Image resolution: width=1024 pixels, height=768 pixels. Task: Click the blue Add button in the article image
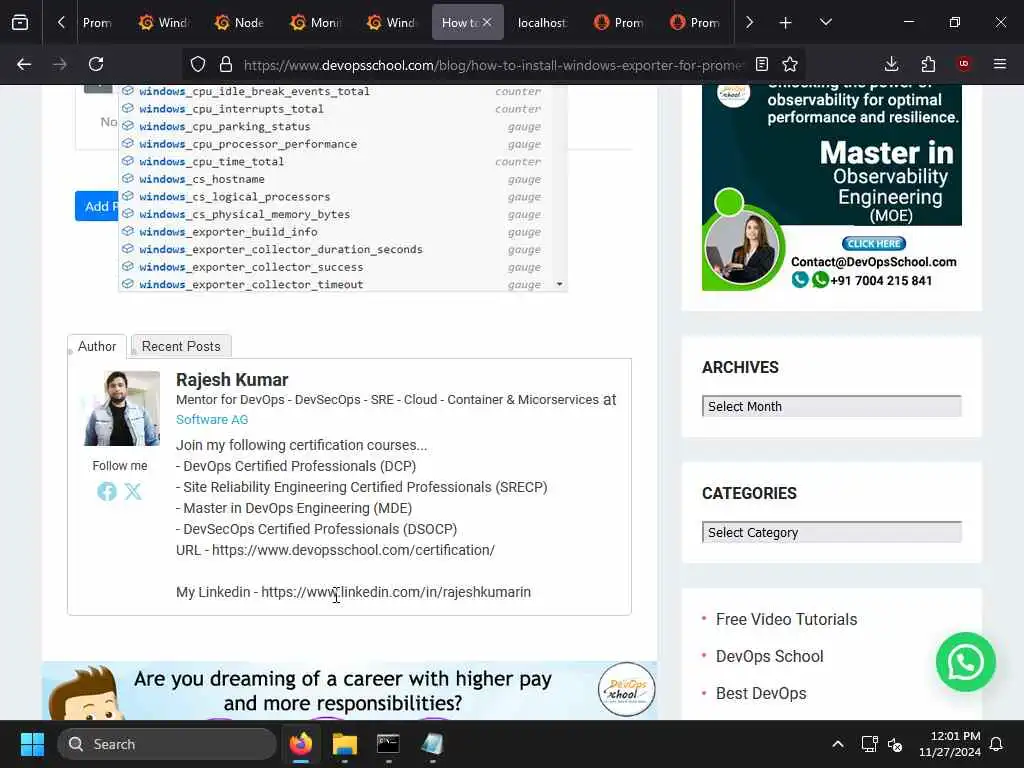(x=97, y=206)
